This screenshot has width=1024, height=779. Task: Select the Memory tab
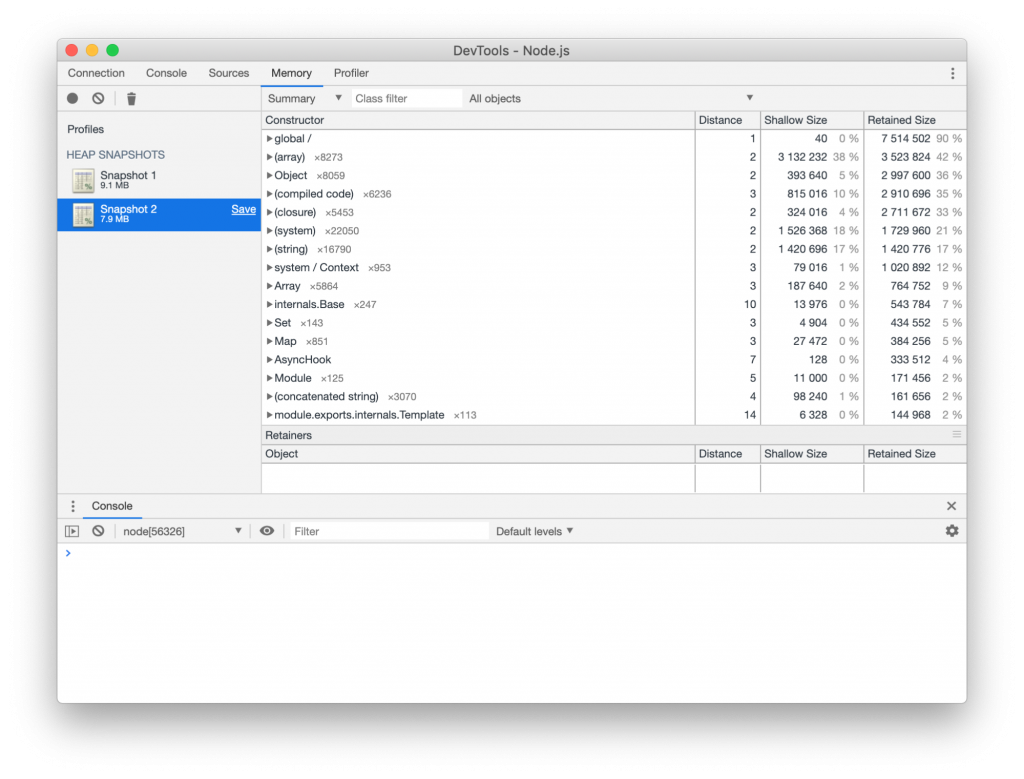(x=291, y=73)
